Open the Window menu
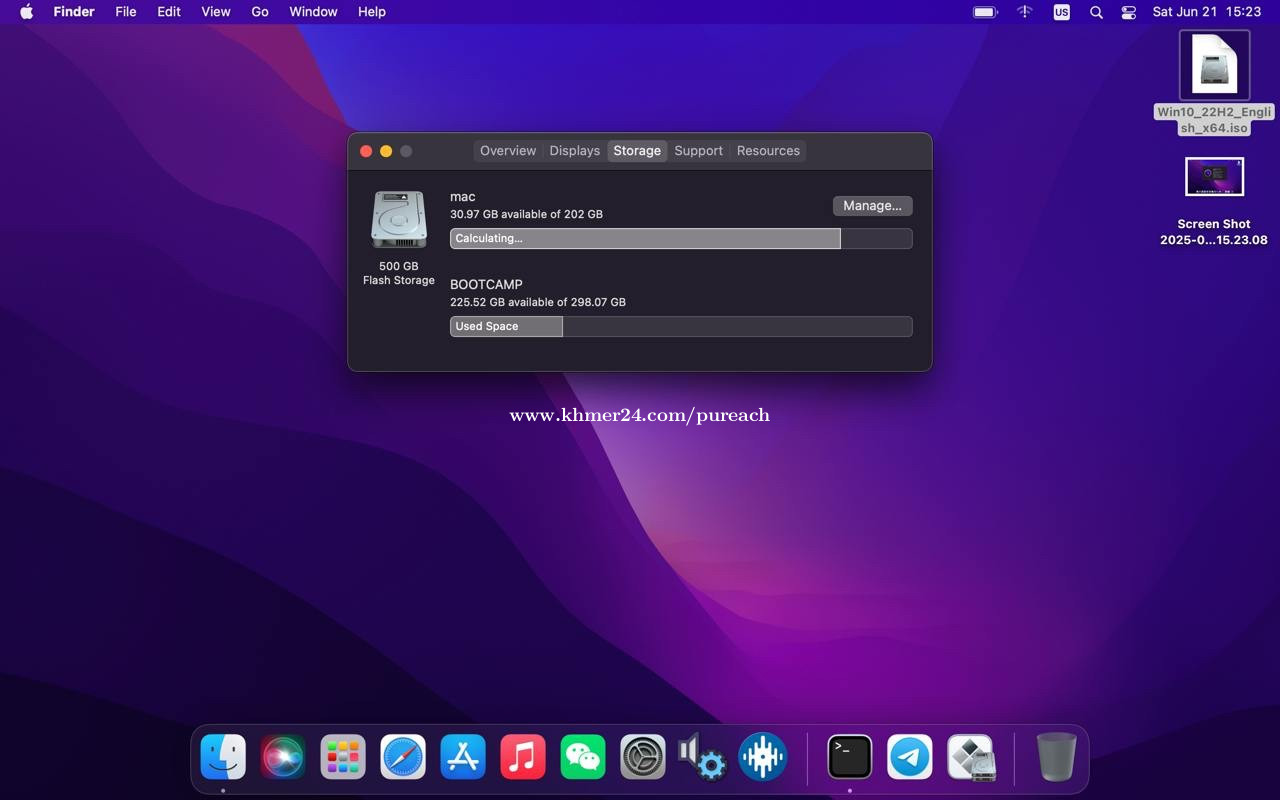Screen dimensions: 1280x800 coord(313,12)
